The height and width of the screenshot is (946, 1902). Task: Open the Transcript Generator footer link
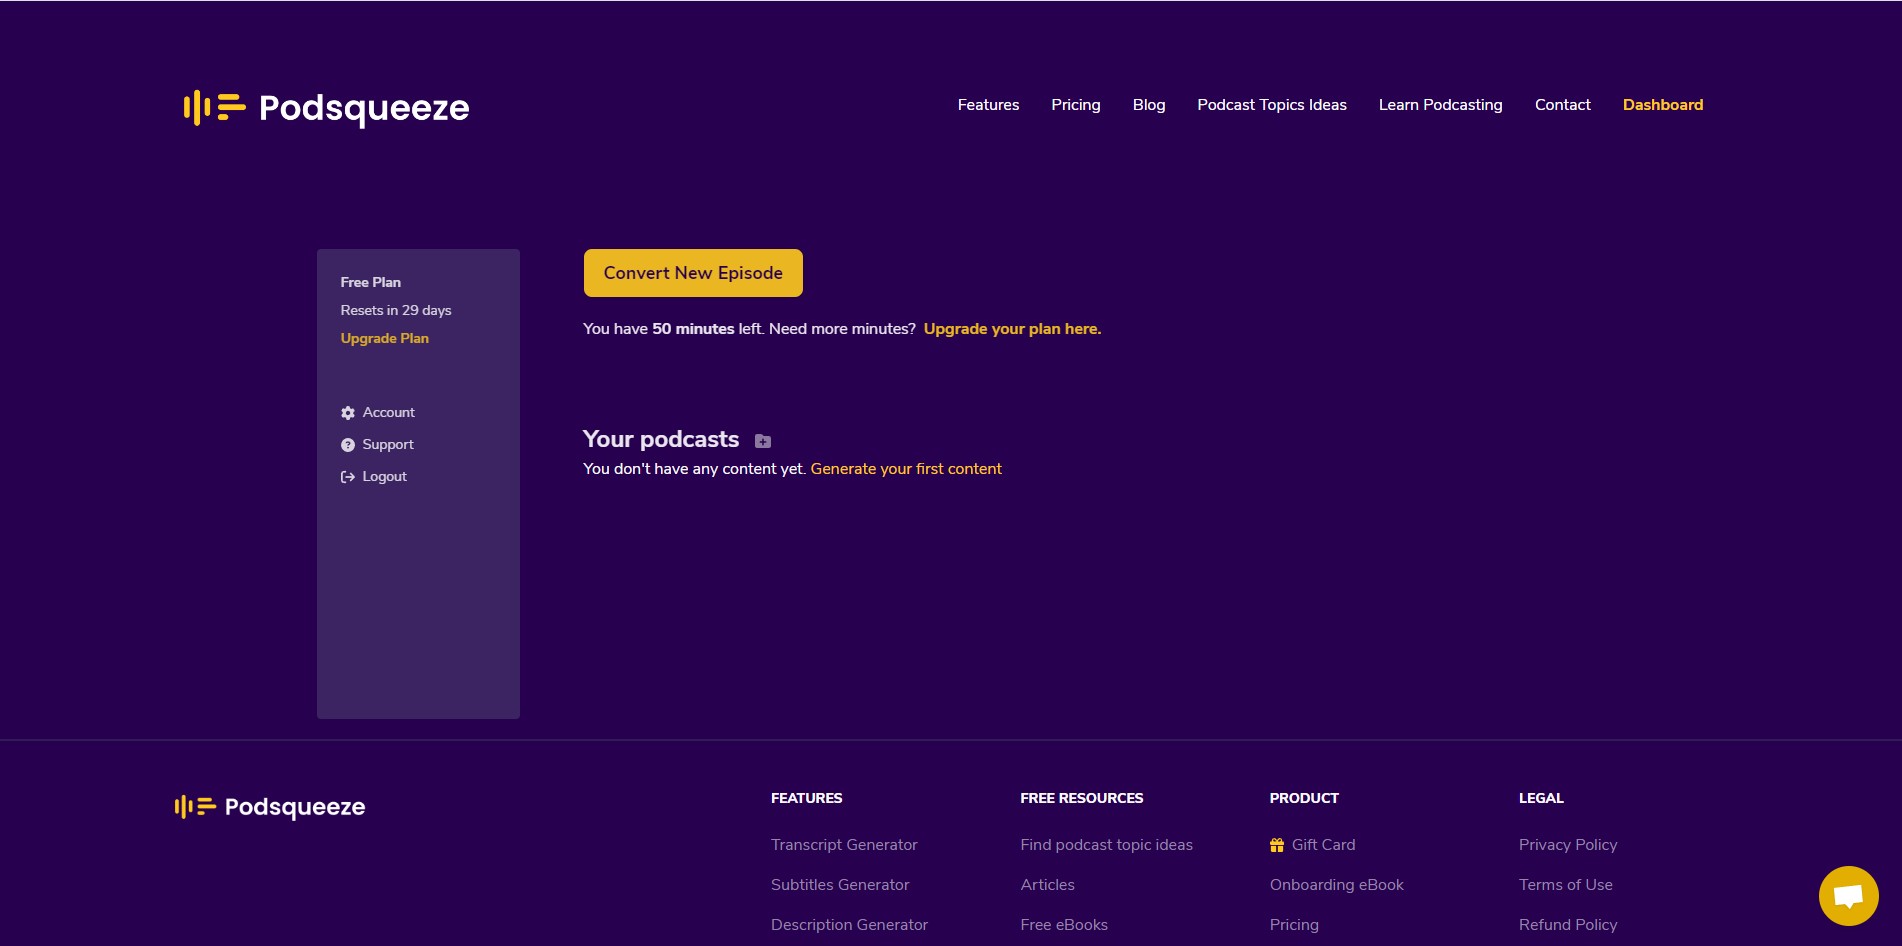point(844,845)
